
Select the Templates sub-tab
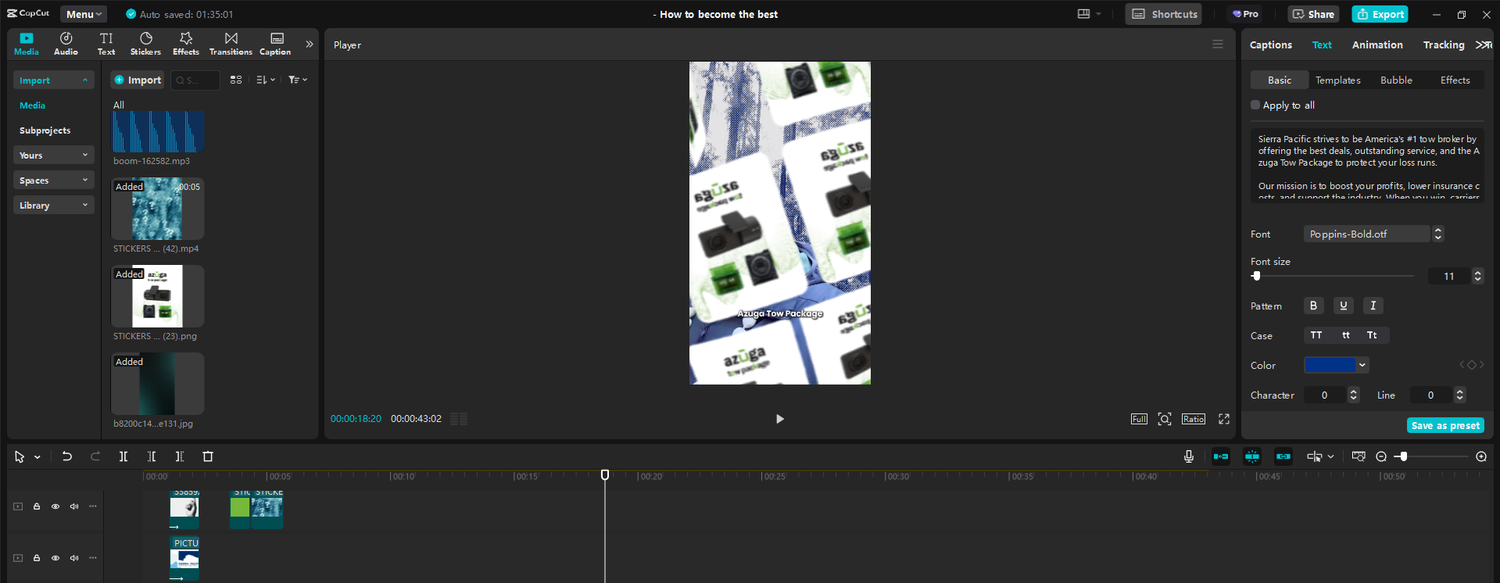[1337, 80]
